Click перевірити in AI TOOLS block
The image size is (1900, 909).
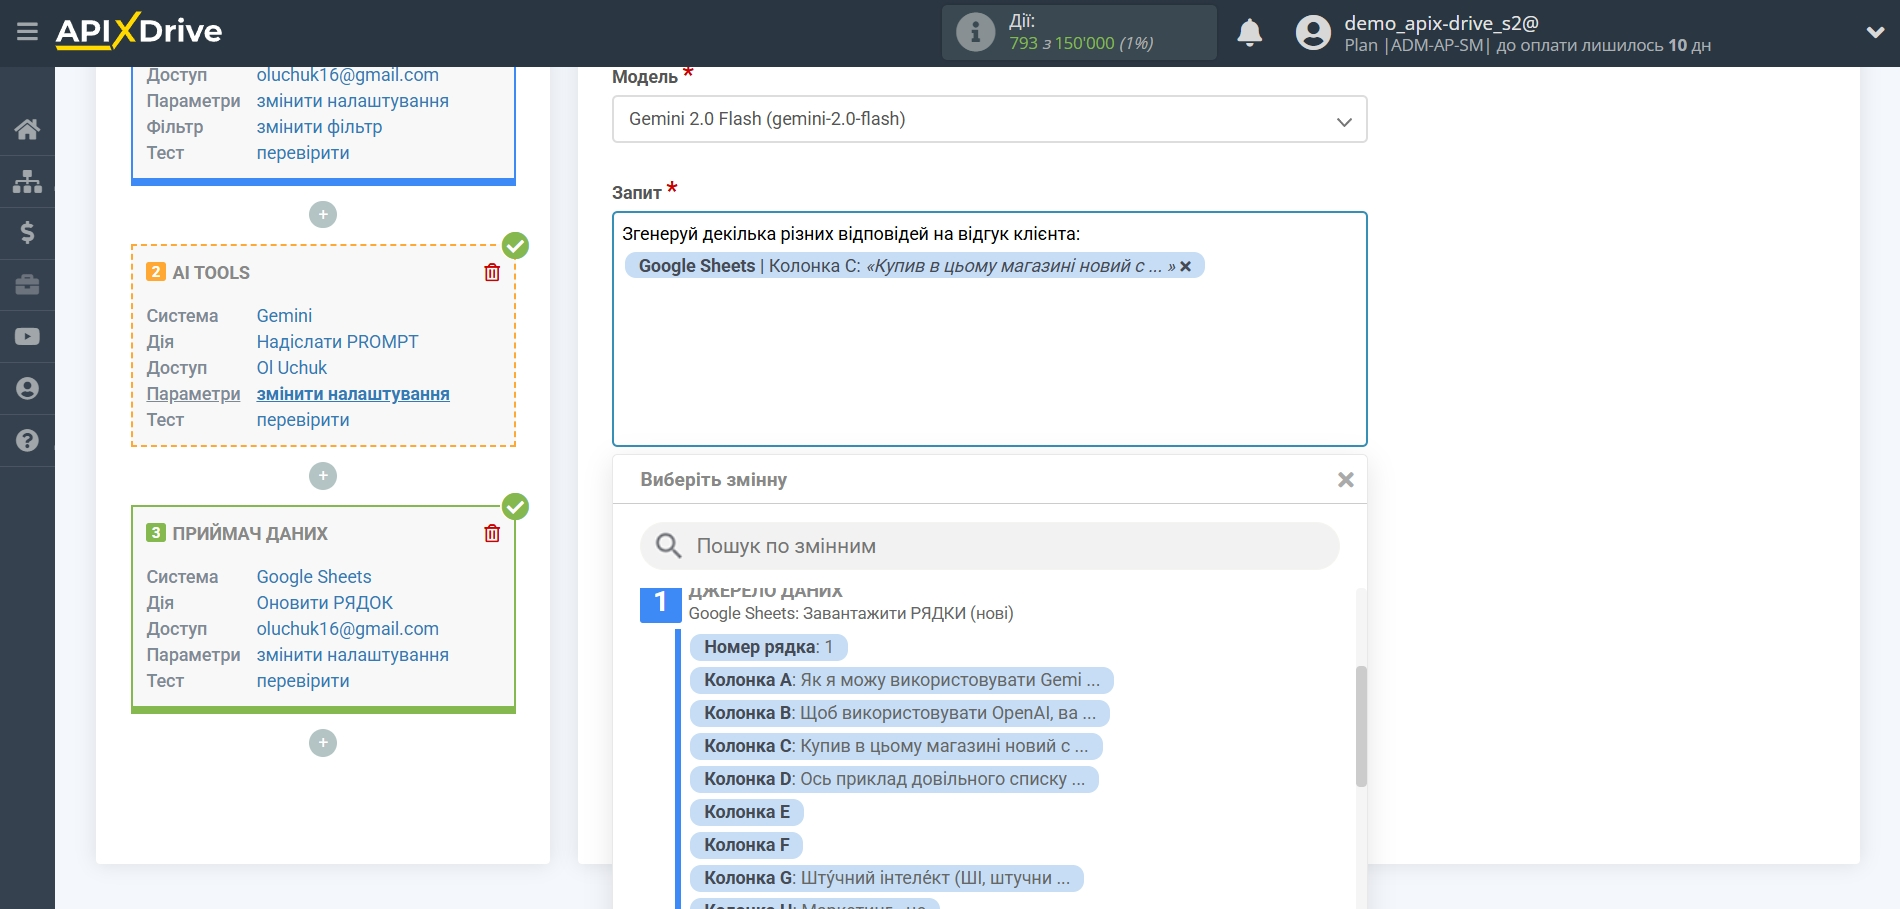point(303,420)
